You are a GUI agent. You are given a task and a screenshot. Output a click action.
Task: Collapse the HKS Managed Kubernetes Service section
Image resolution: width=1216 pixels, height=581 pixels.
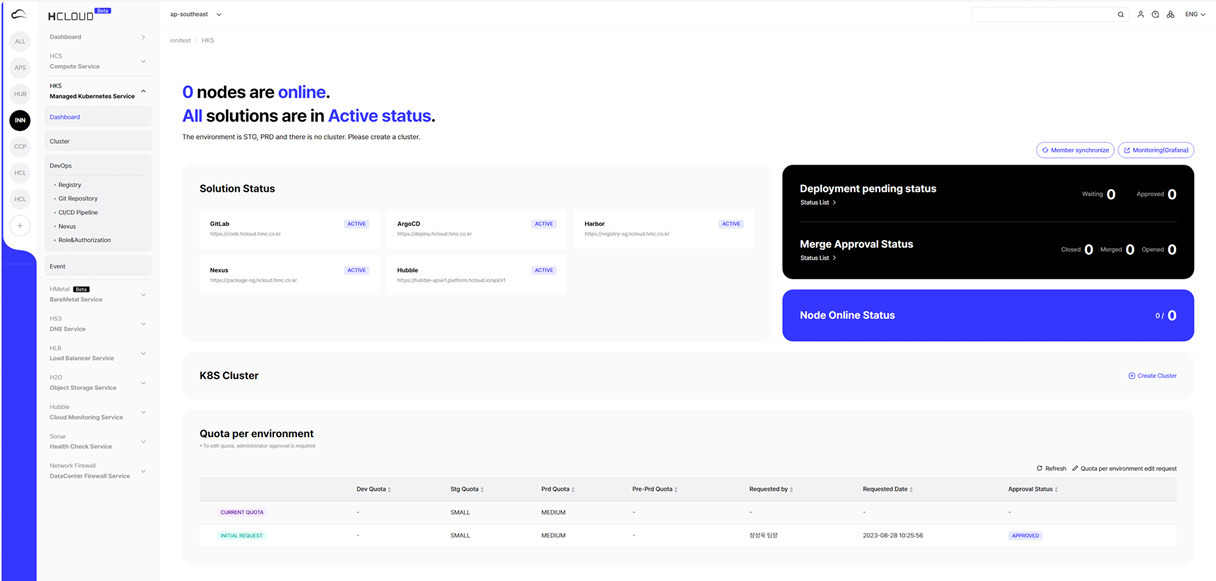coord(143,91)
